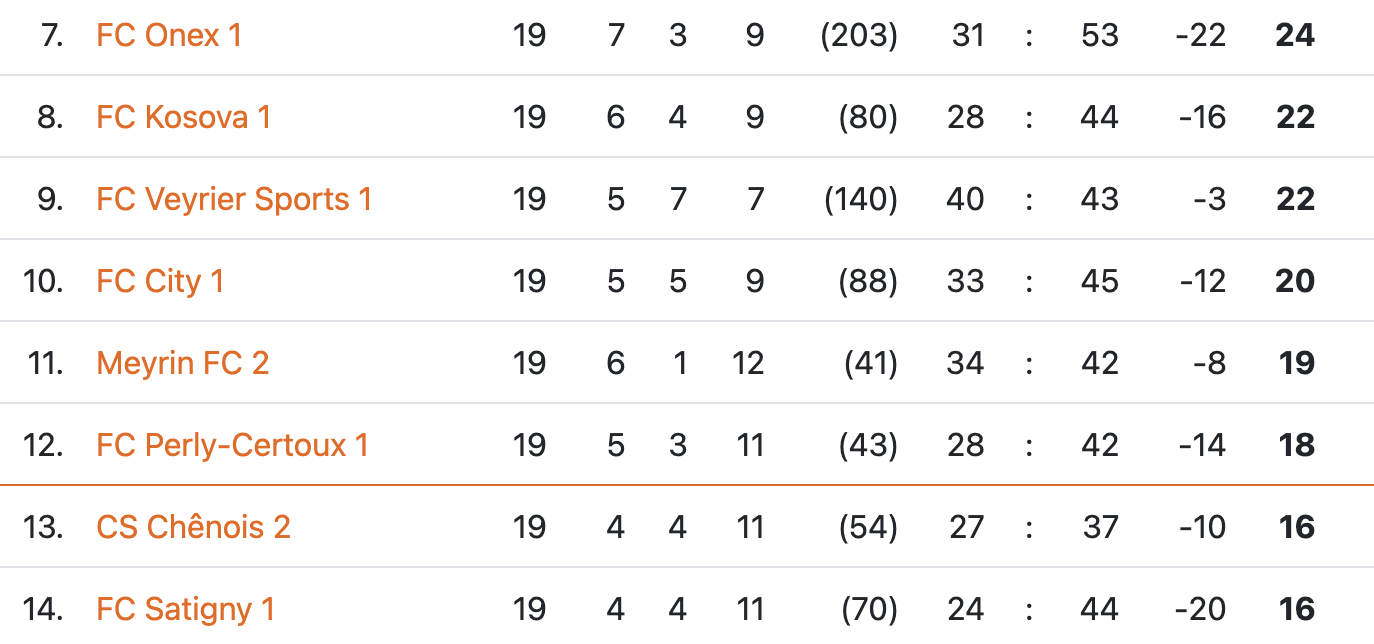Click the (41) value in Meyrin FC row

pyautogui.click(x=870, y=364)
